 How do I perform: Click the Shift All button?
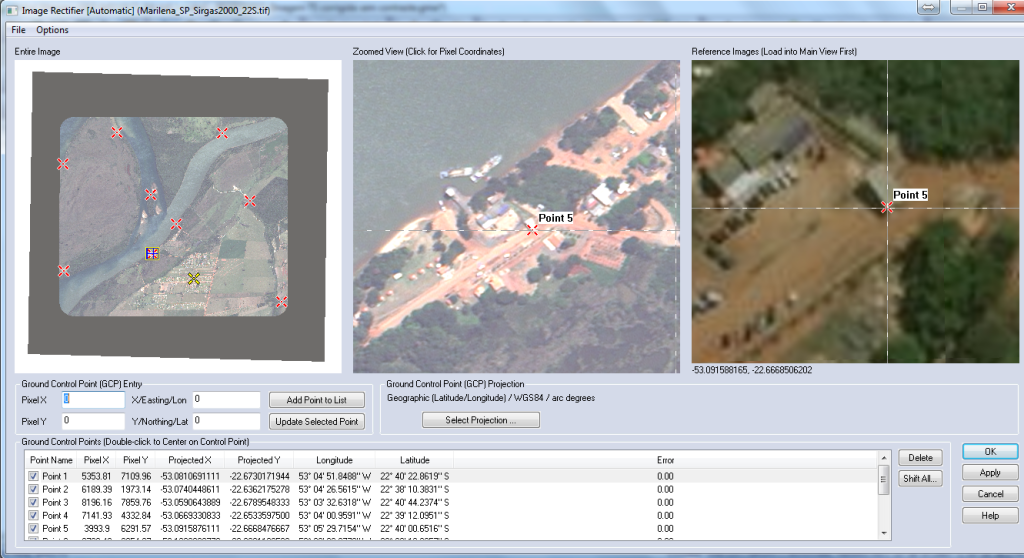[x=920, y=478]
